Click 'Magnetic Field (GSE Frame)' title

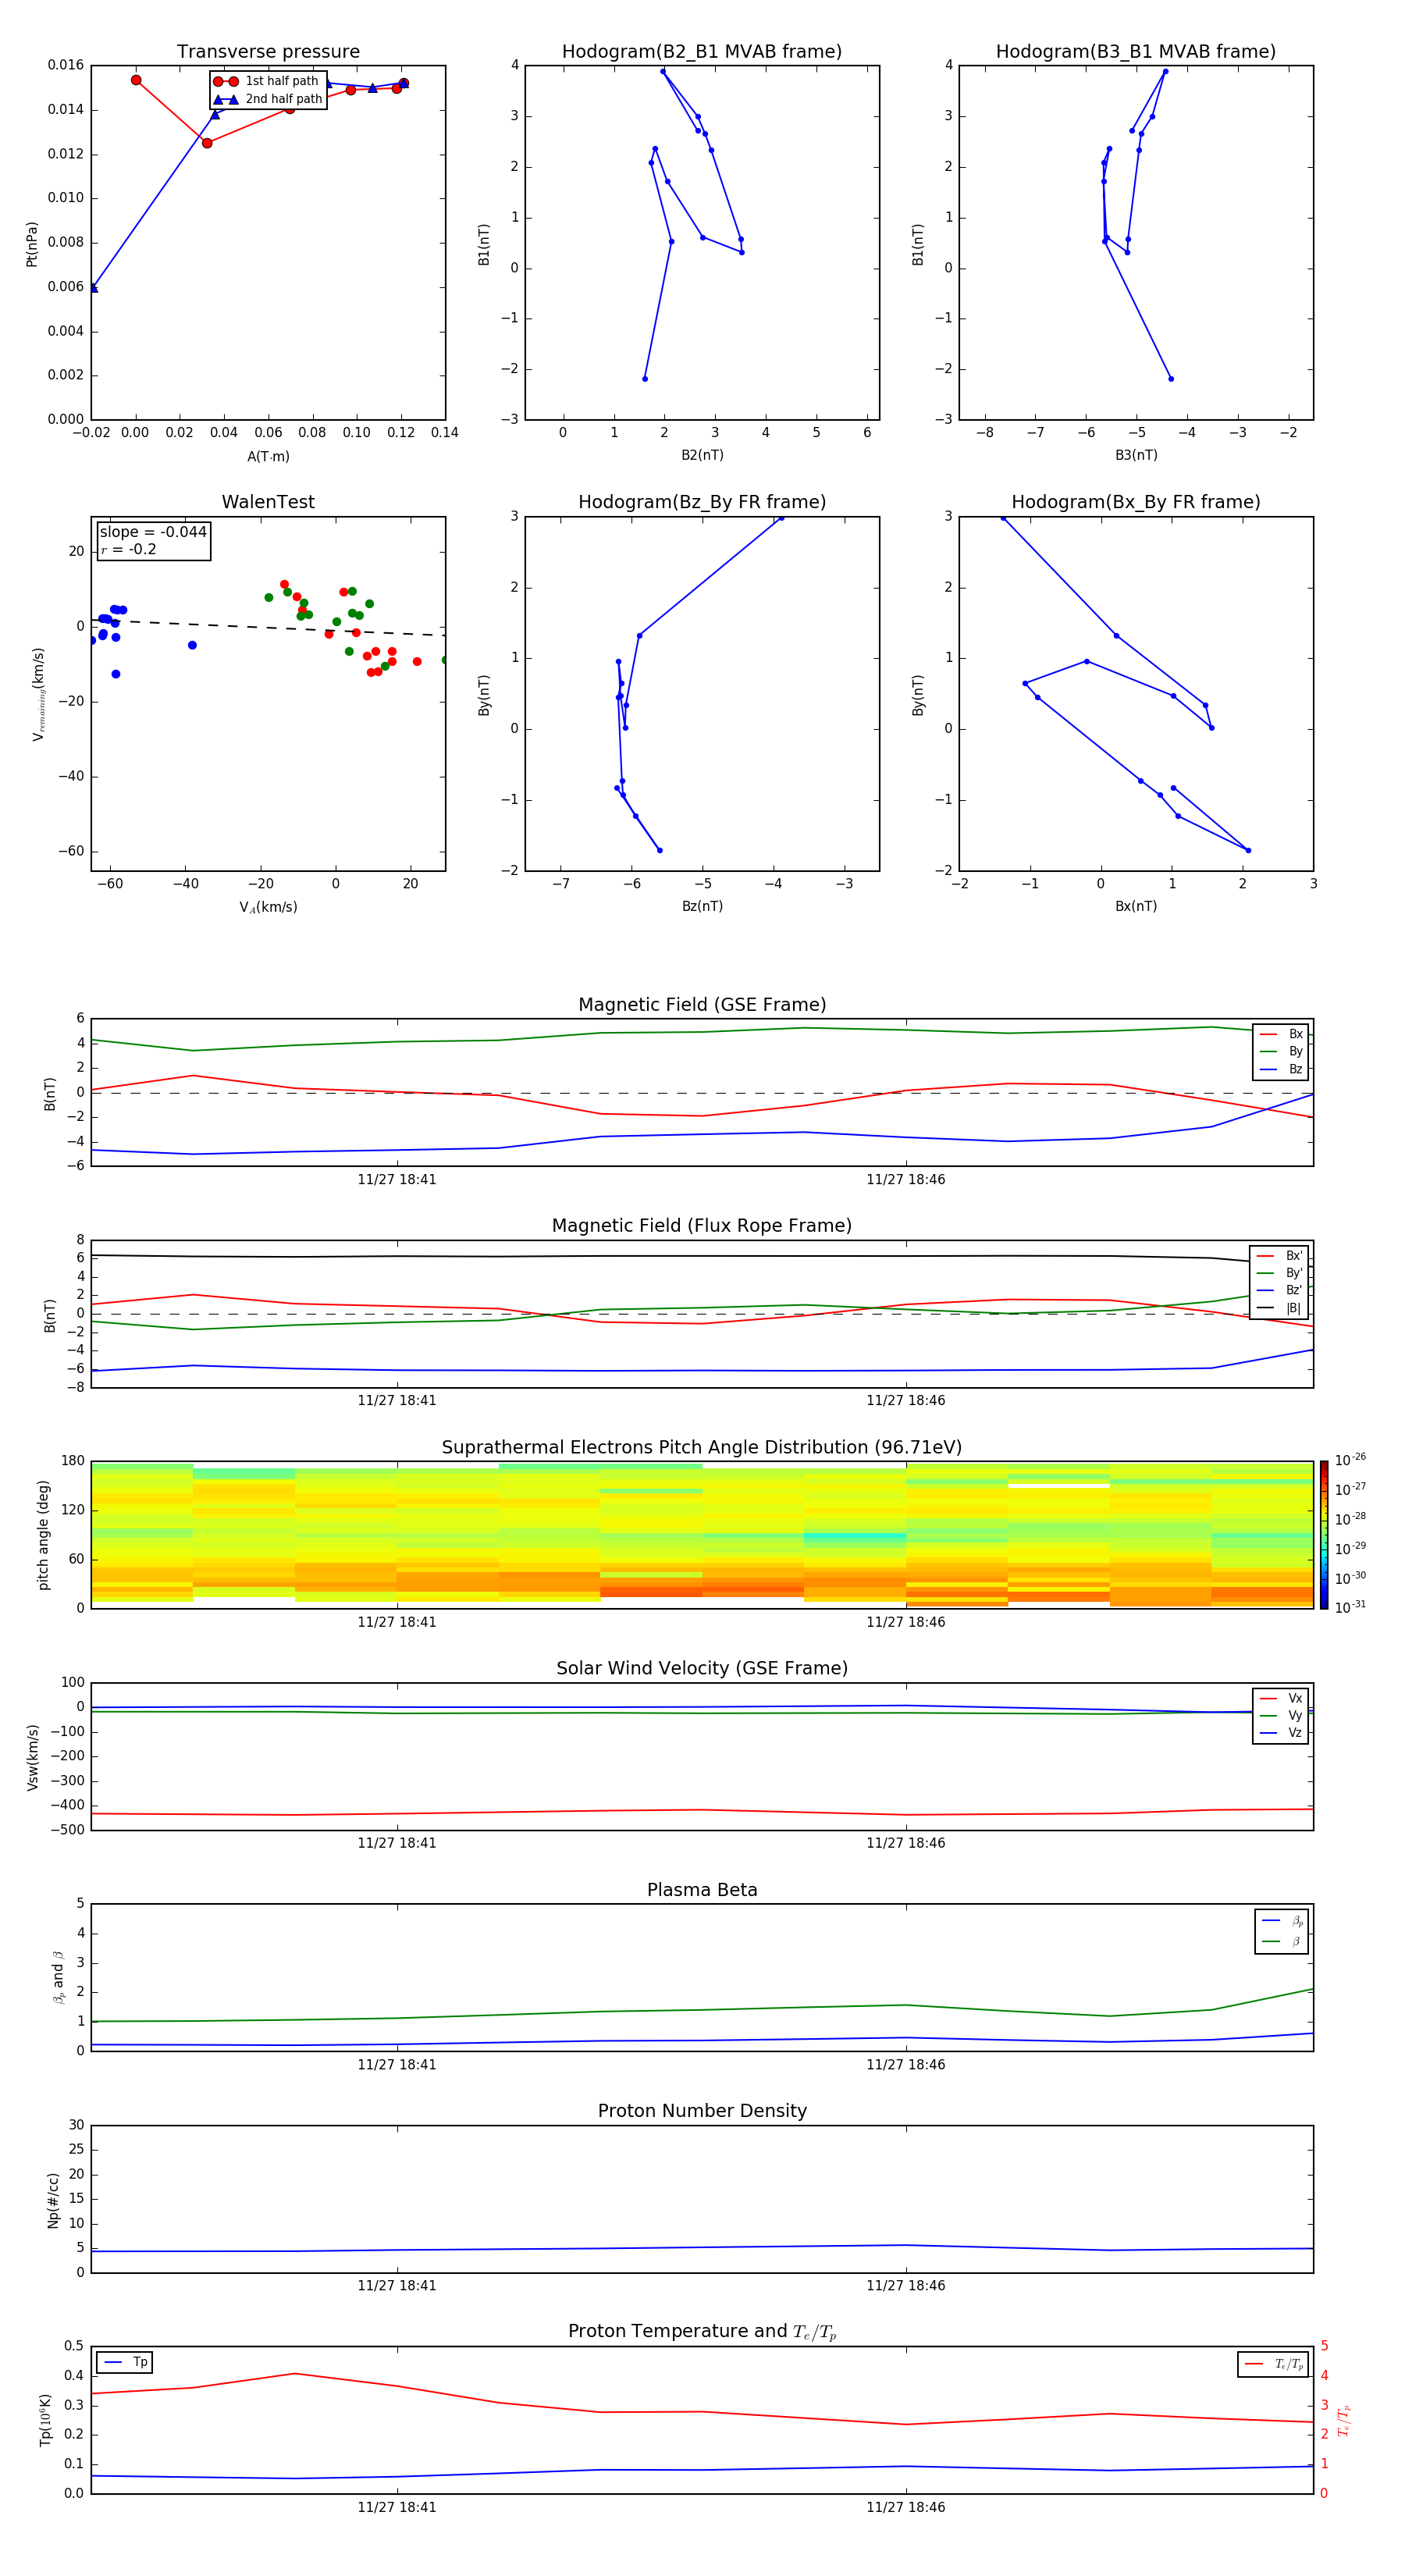[x=702, y=1004]
